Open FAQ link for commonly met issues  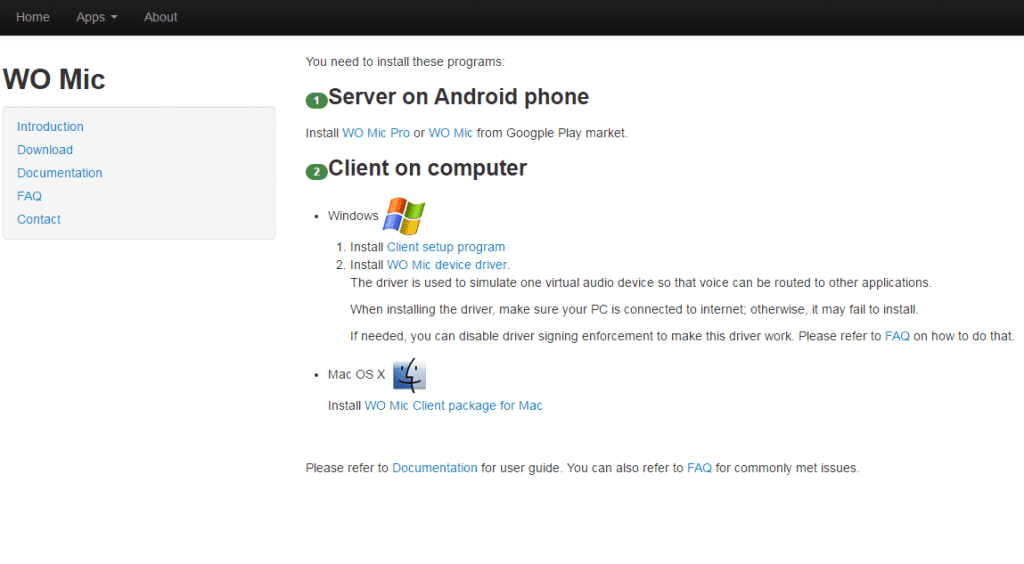[699, 468]
